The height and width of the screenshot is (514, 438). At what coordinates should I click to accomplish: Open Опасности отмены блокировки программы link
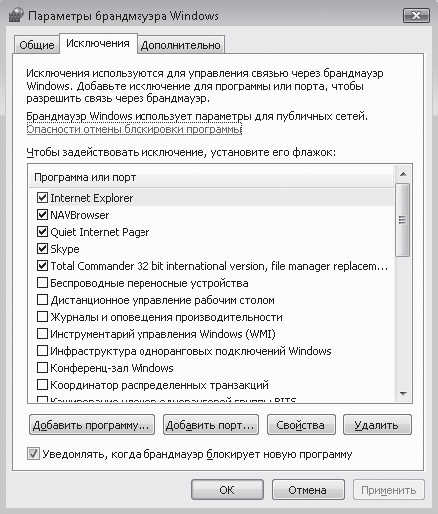point(134,129)
